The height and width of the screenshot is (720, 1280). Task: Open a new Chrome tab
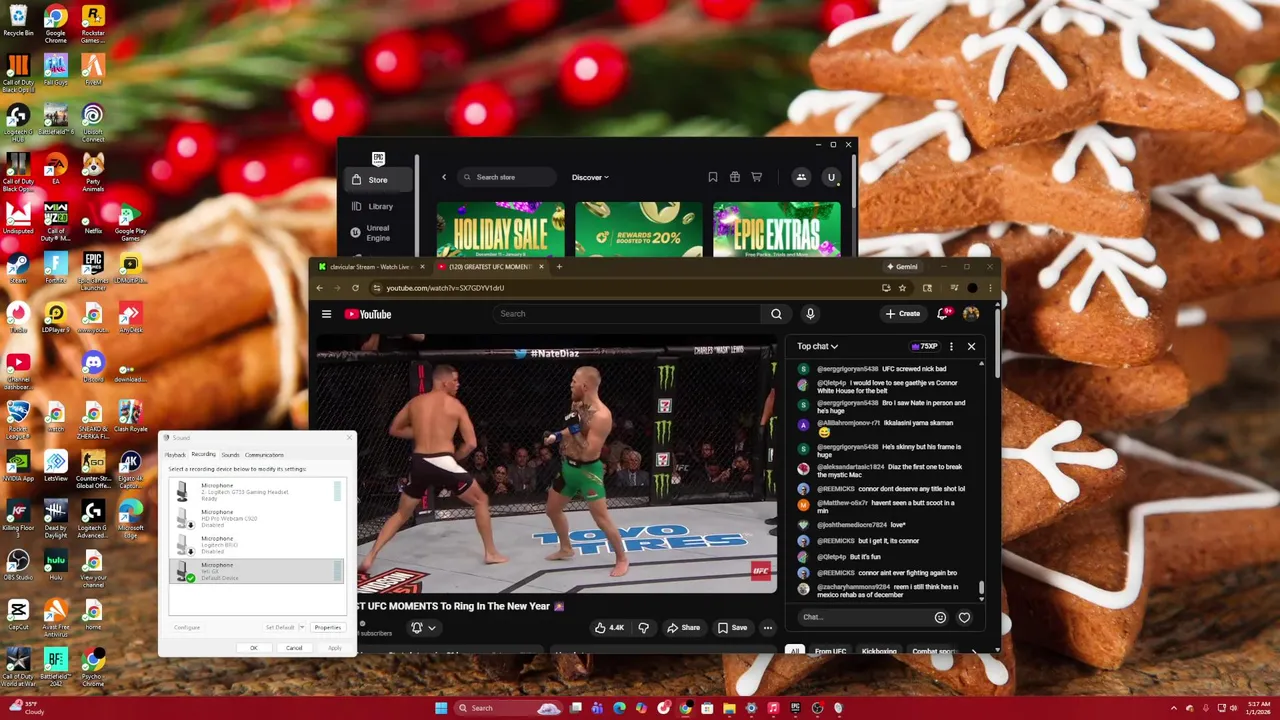pos(559,267)
